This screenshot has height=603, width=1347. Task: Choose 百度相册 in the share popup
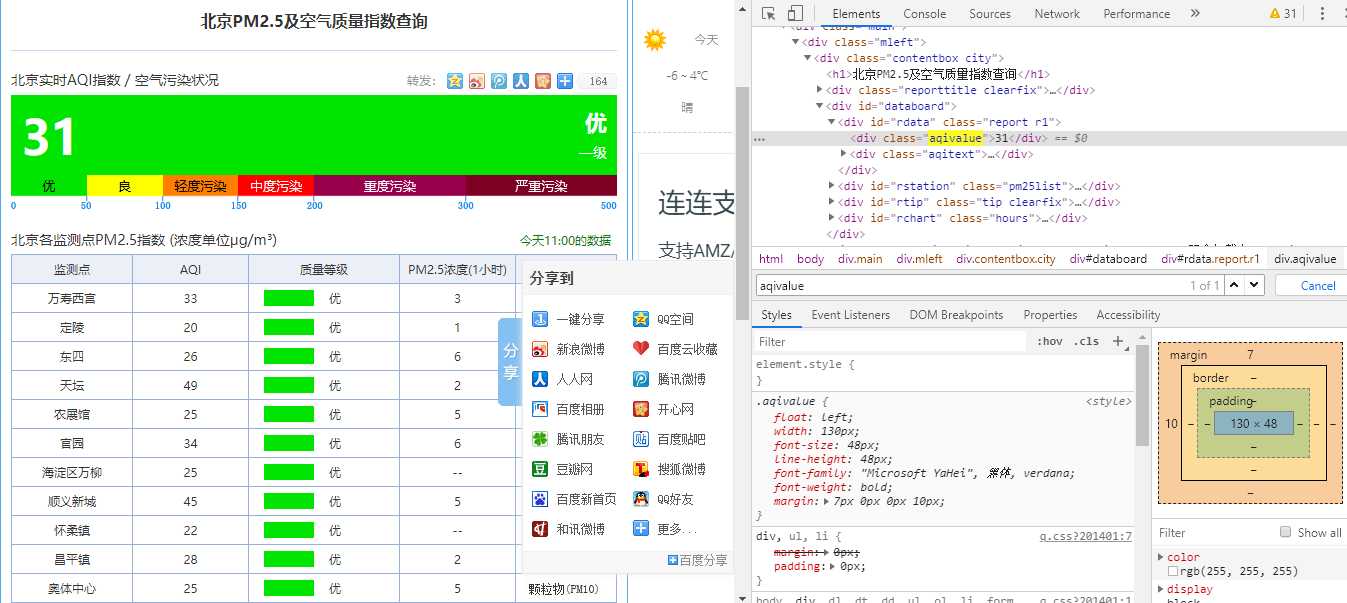click(x=568, y=409)
